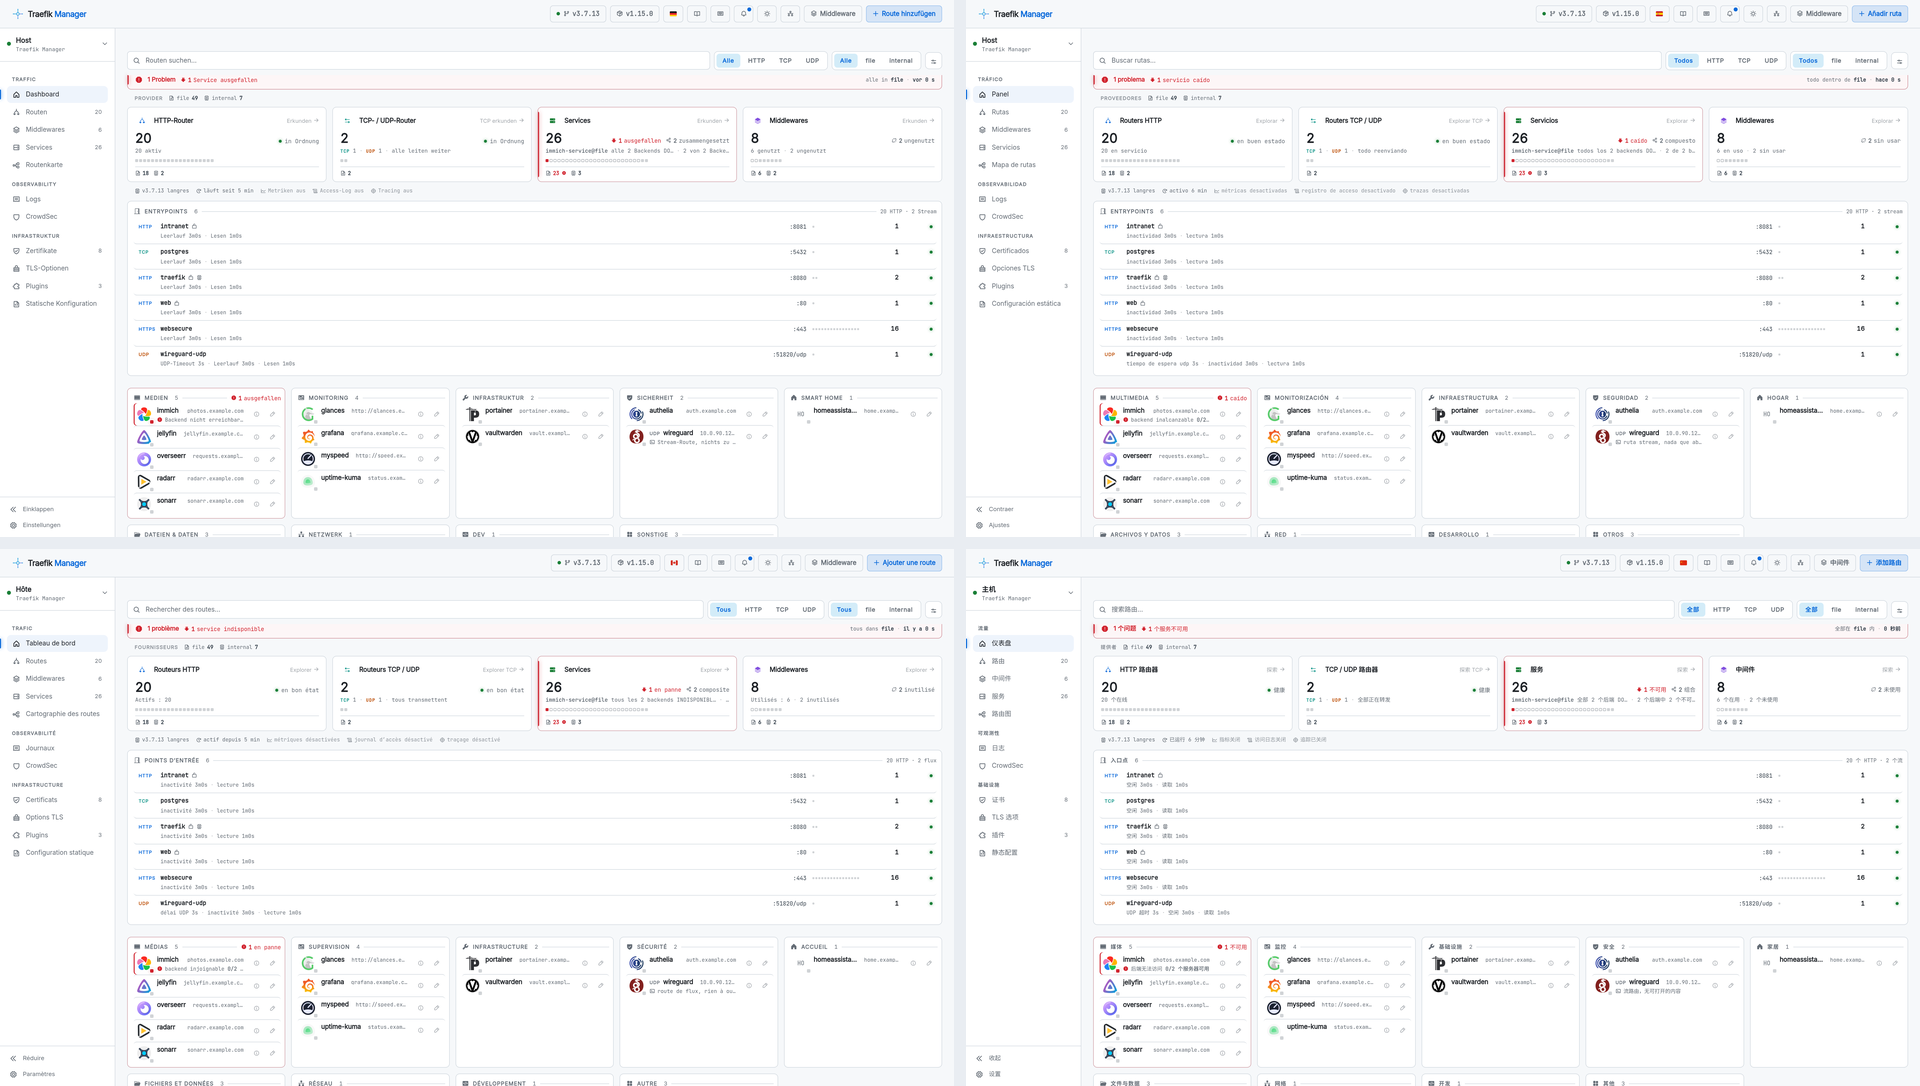The image size is (1920, 1086).
Task: Click the radarr app icon under MULTIMEDIA
Action: tap(1110, 481)
